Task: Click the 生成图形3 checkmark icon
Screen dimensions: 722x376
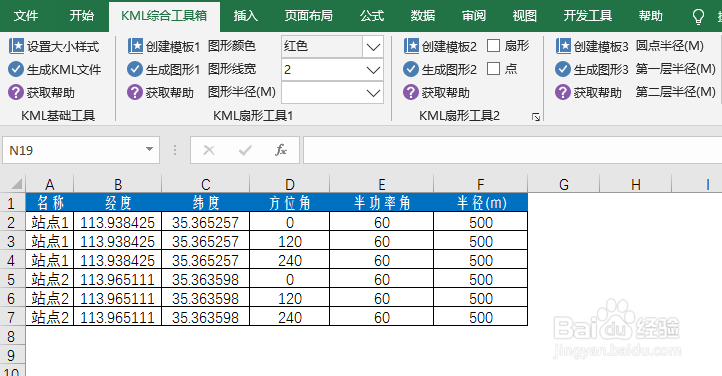Action: pos(563,69)
